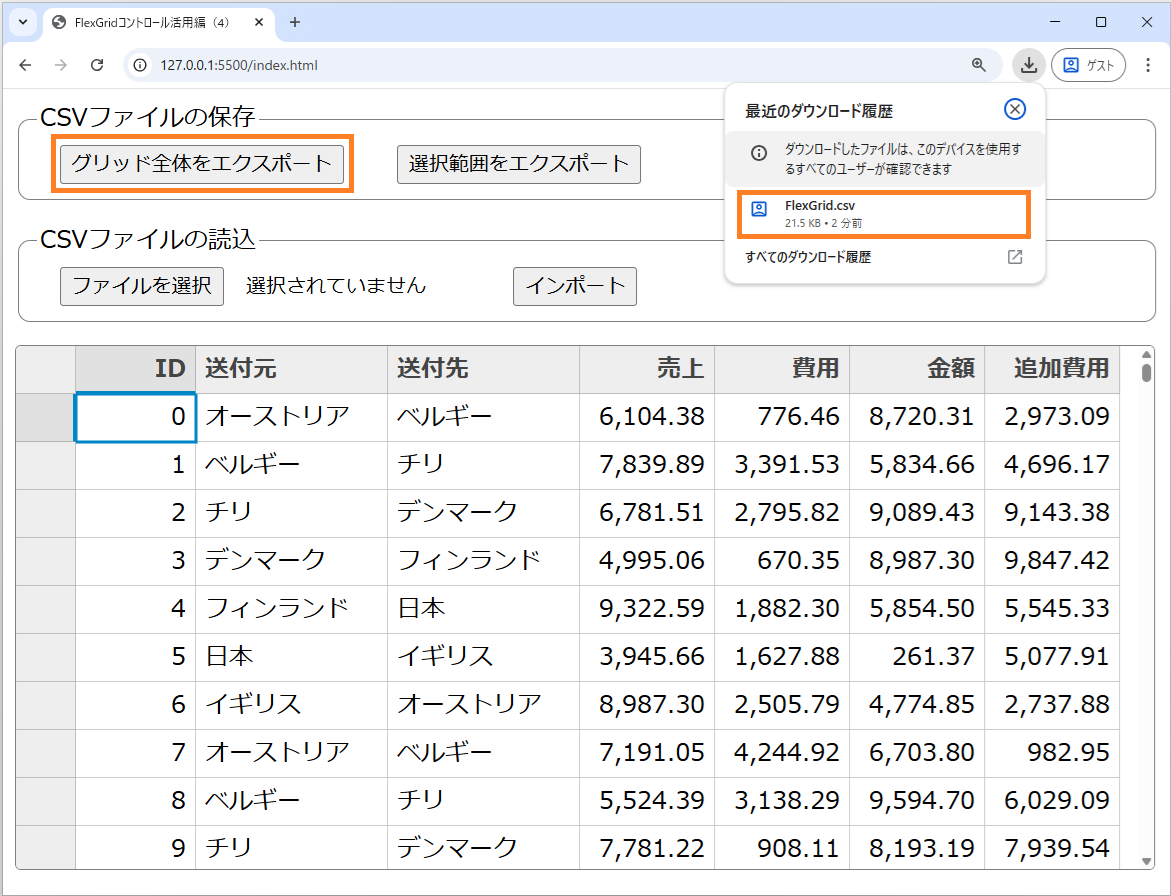
Task: Click the forward navigation arrow
Action: point(61,65)
